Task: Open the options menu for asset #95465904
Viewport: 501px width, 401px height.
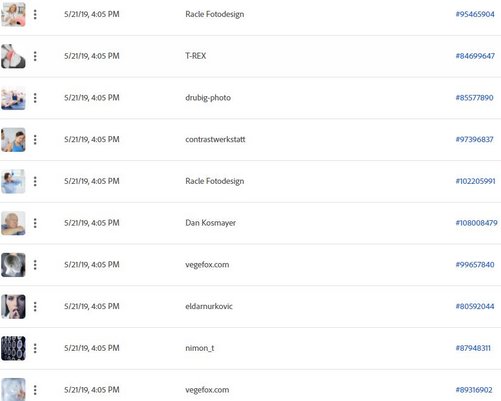Action: pyautogui.click(x=35, y=14)
